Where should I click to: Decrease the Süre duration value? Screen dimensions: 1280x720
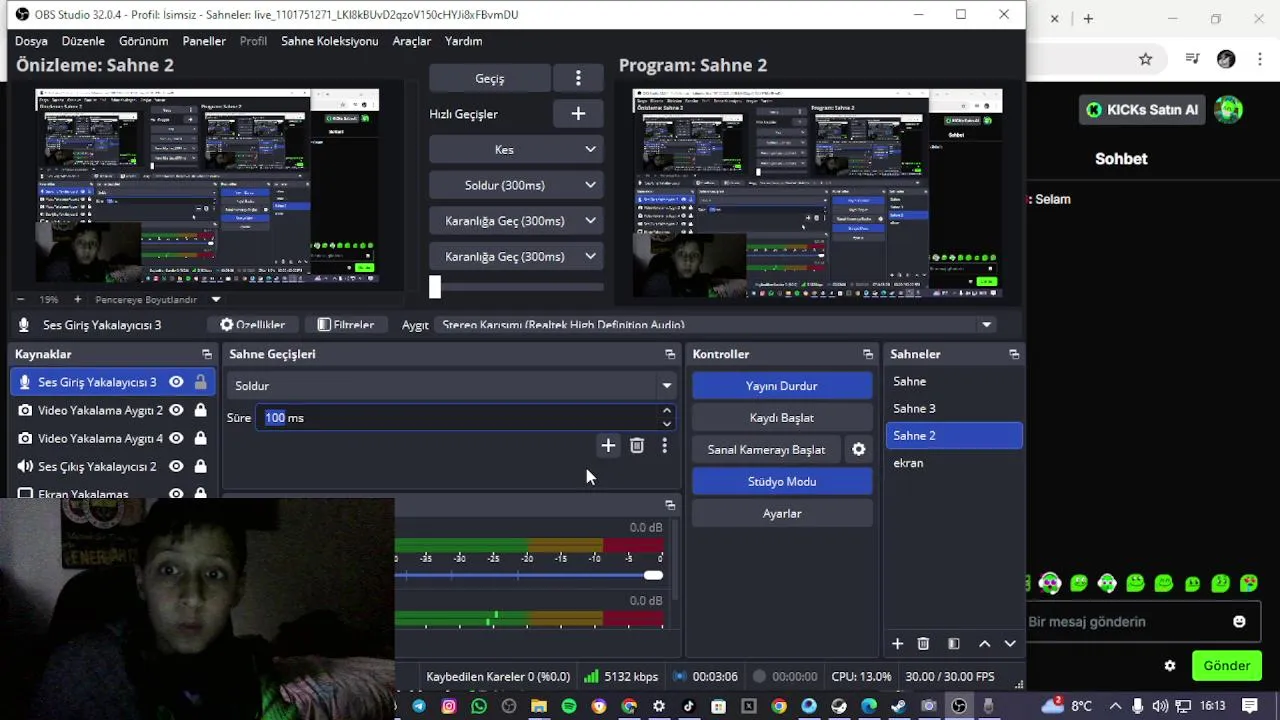pos(667,424)
